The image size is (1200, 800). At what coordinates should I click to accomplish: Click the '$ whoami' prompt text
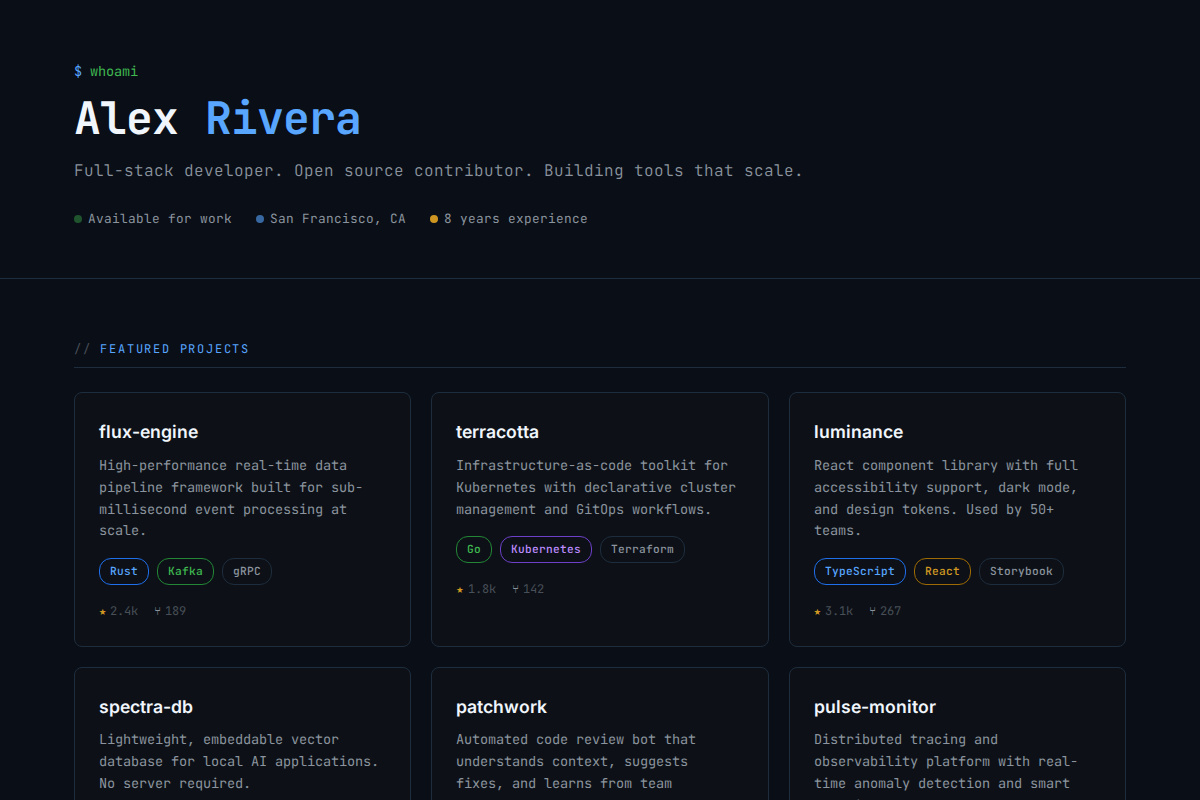pyautogui.click(x=106, y=71)
